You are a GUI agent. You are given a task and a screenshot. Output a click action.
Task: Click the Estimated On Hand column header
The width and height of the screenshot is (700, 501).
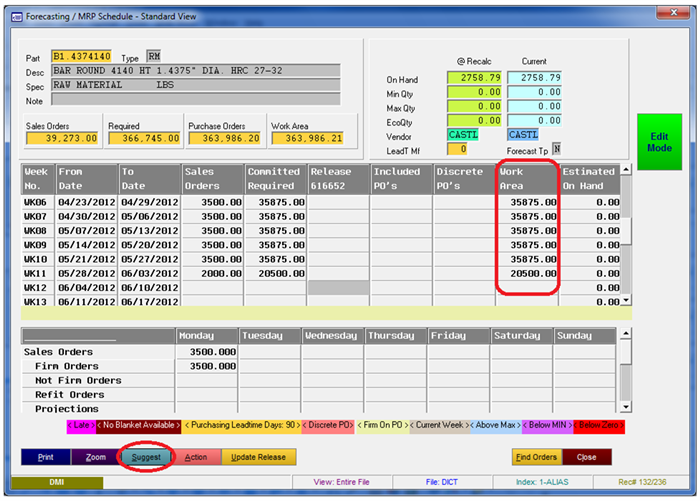pos(590,179)
